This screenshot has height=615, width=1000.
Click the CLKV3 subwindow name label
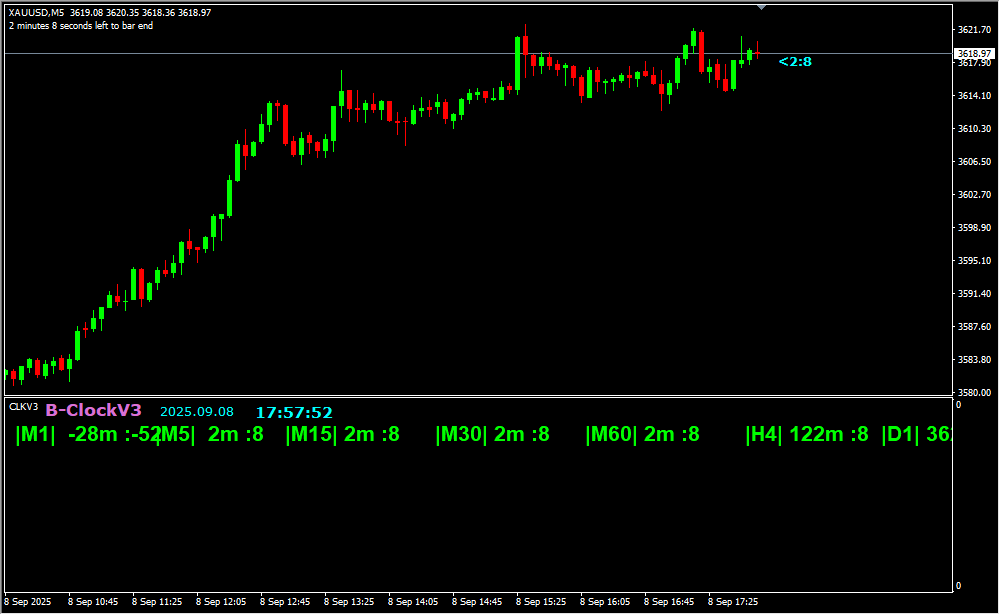23,407
